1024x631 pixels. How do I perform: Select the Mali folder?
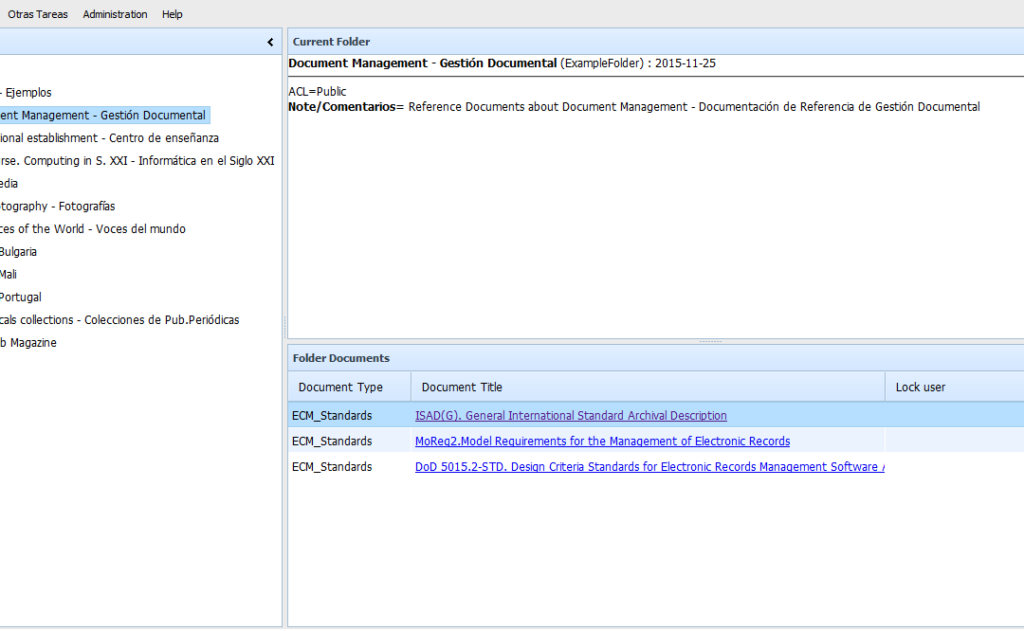click(8, 274)
